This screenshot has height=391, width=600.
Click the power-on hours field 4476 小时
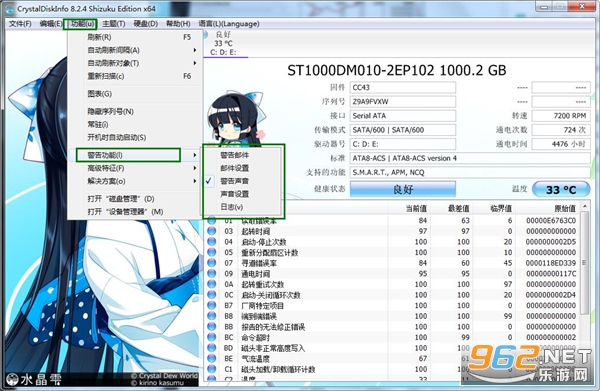point(561,144)
